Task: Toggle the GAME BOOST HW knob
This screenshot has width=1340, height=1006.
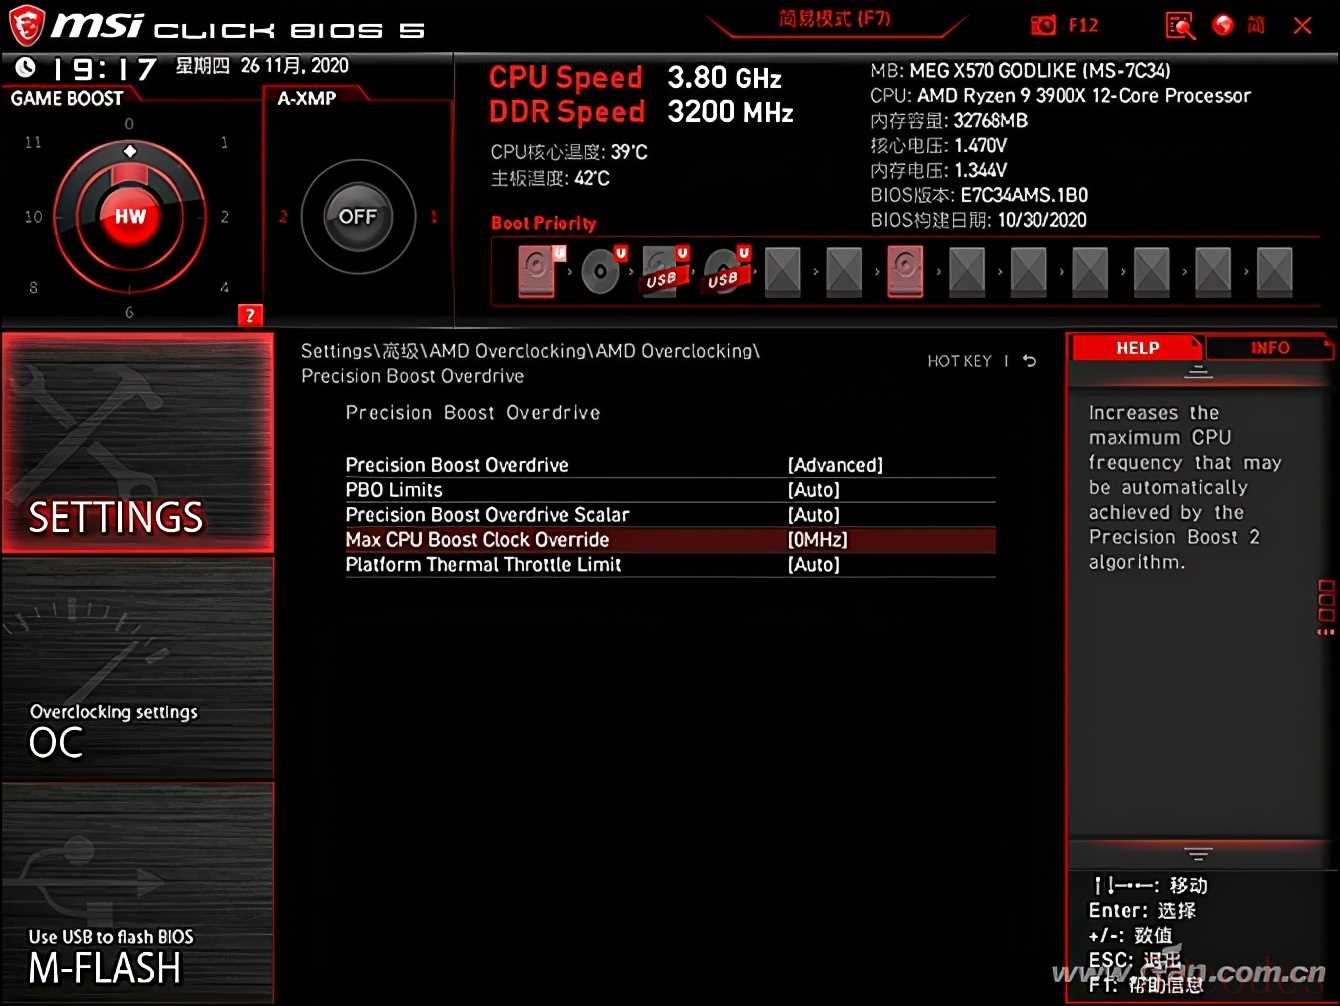Action: point(130,216)
